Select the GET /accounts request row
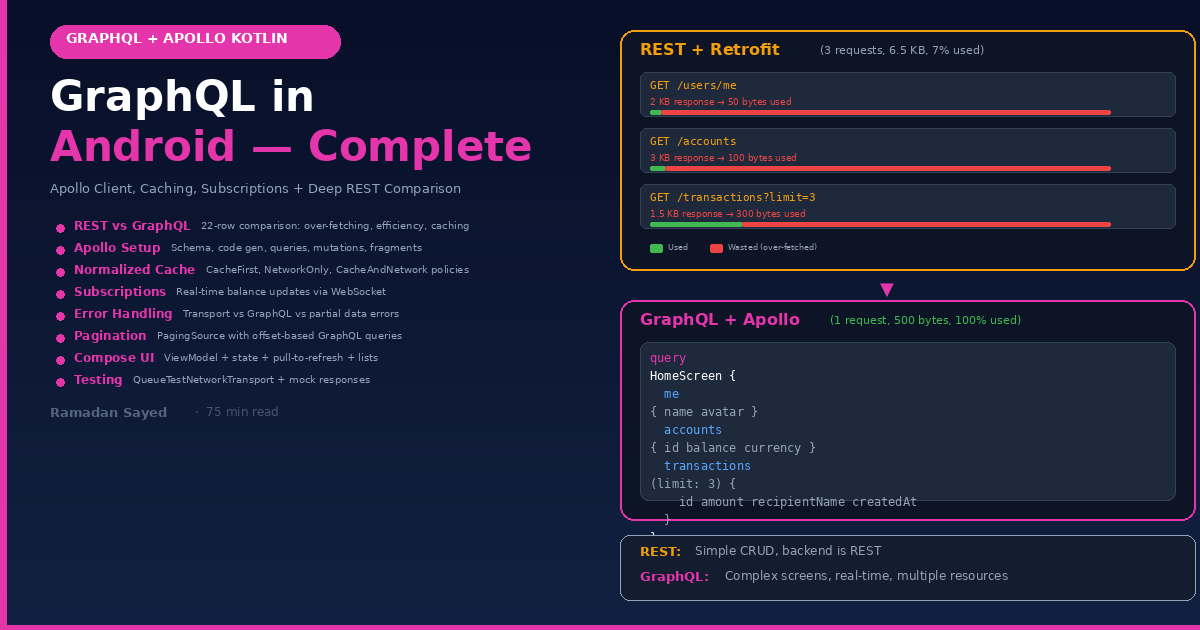 click(x=907, y=150)
